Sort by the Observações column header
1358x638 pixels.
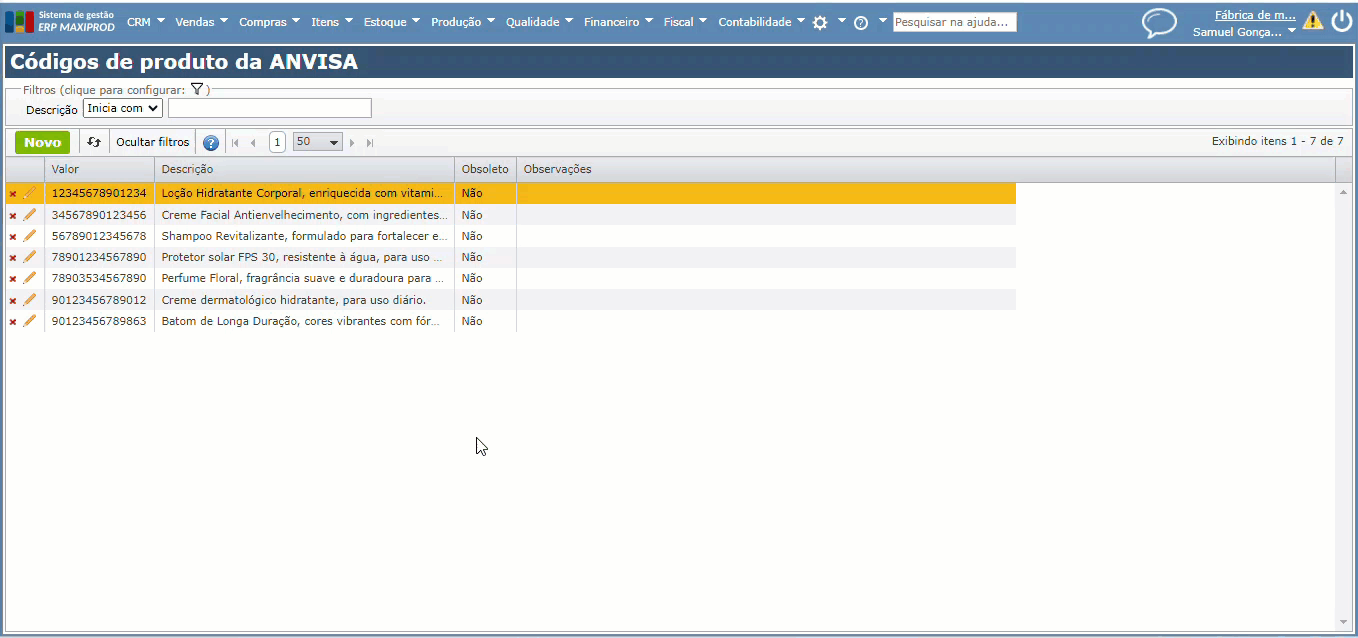point(925,169)
